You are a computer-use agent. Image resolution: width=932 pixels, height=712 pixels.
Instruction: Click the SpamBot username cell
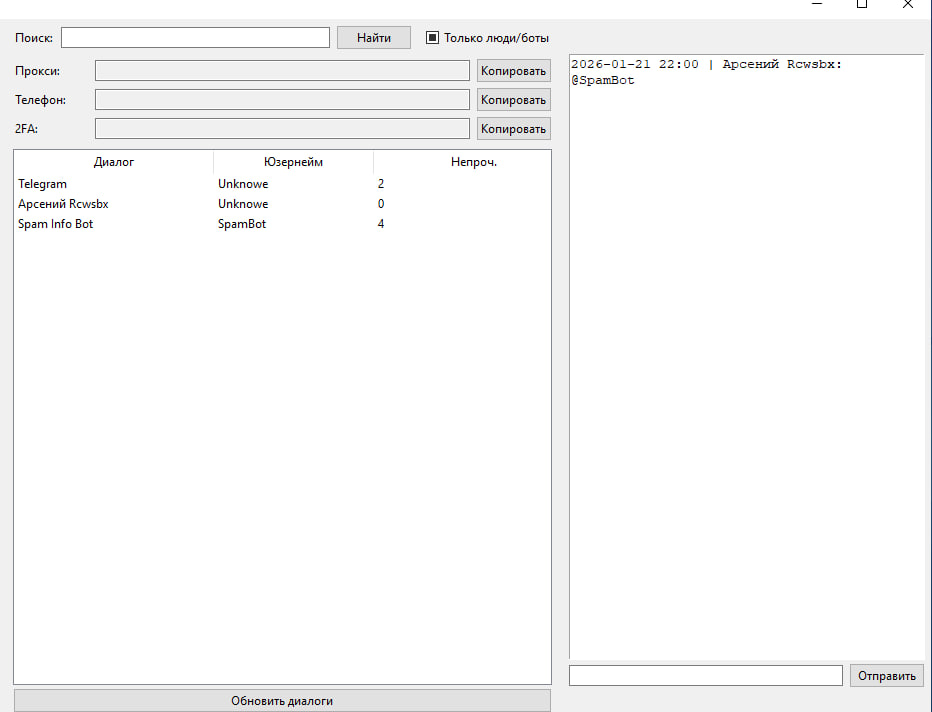pyautogui.click(x=242, y=224)
